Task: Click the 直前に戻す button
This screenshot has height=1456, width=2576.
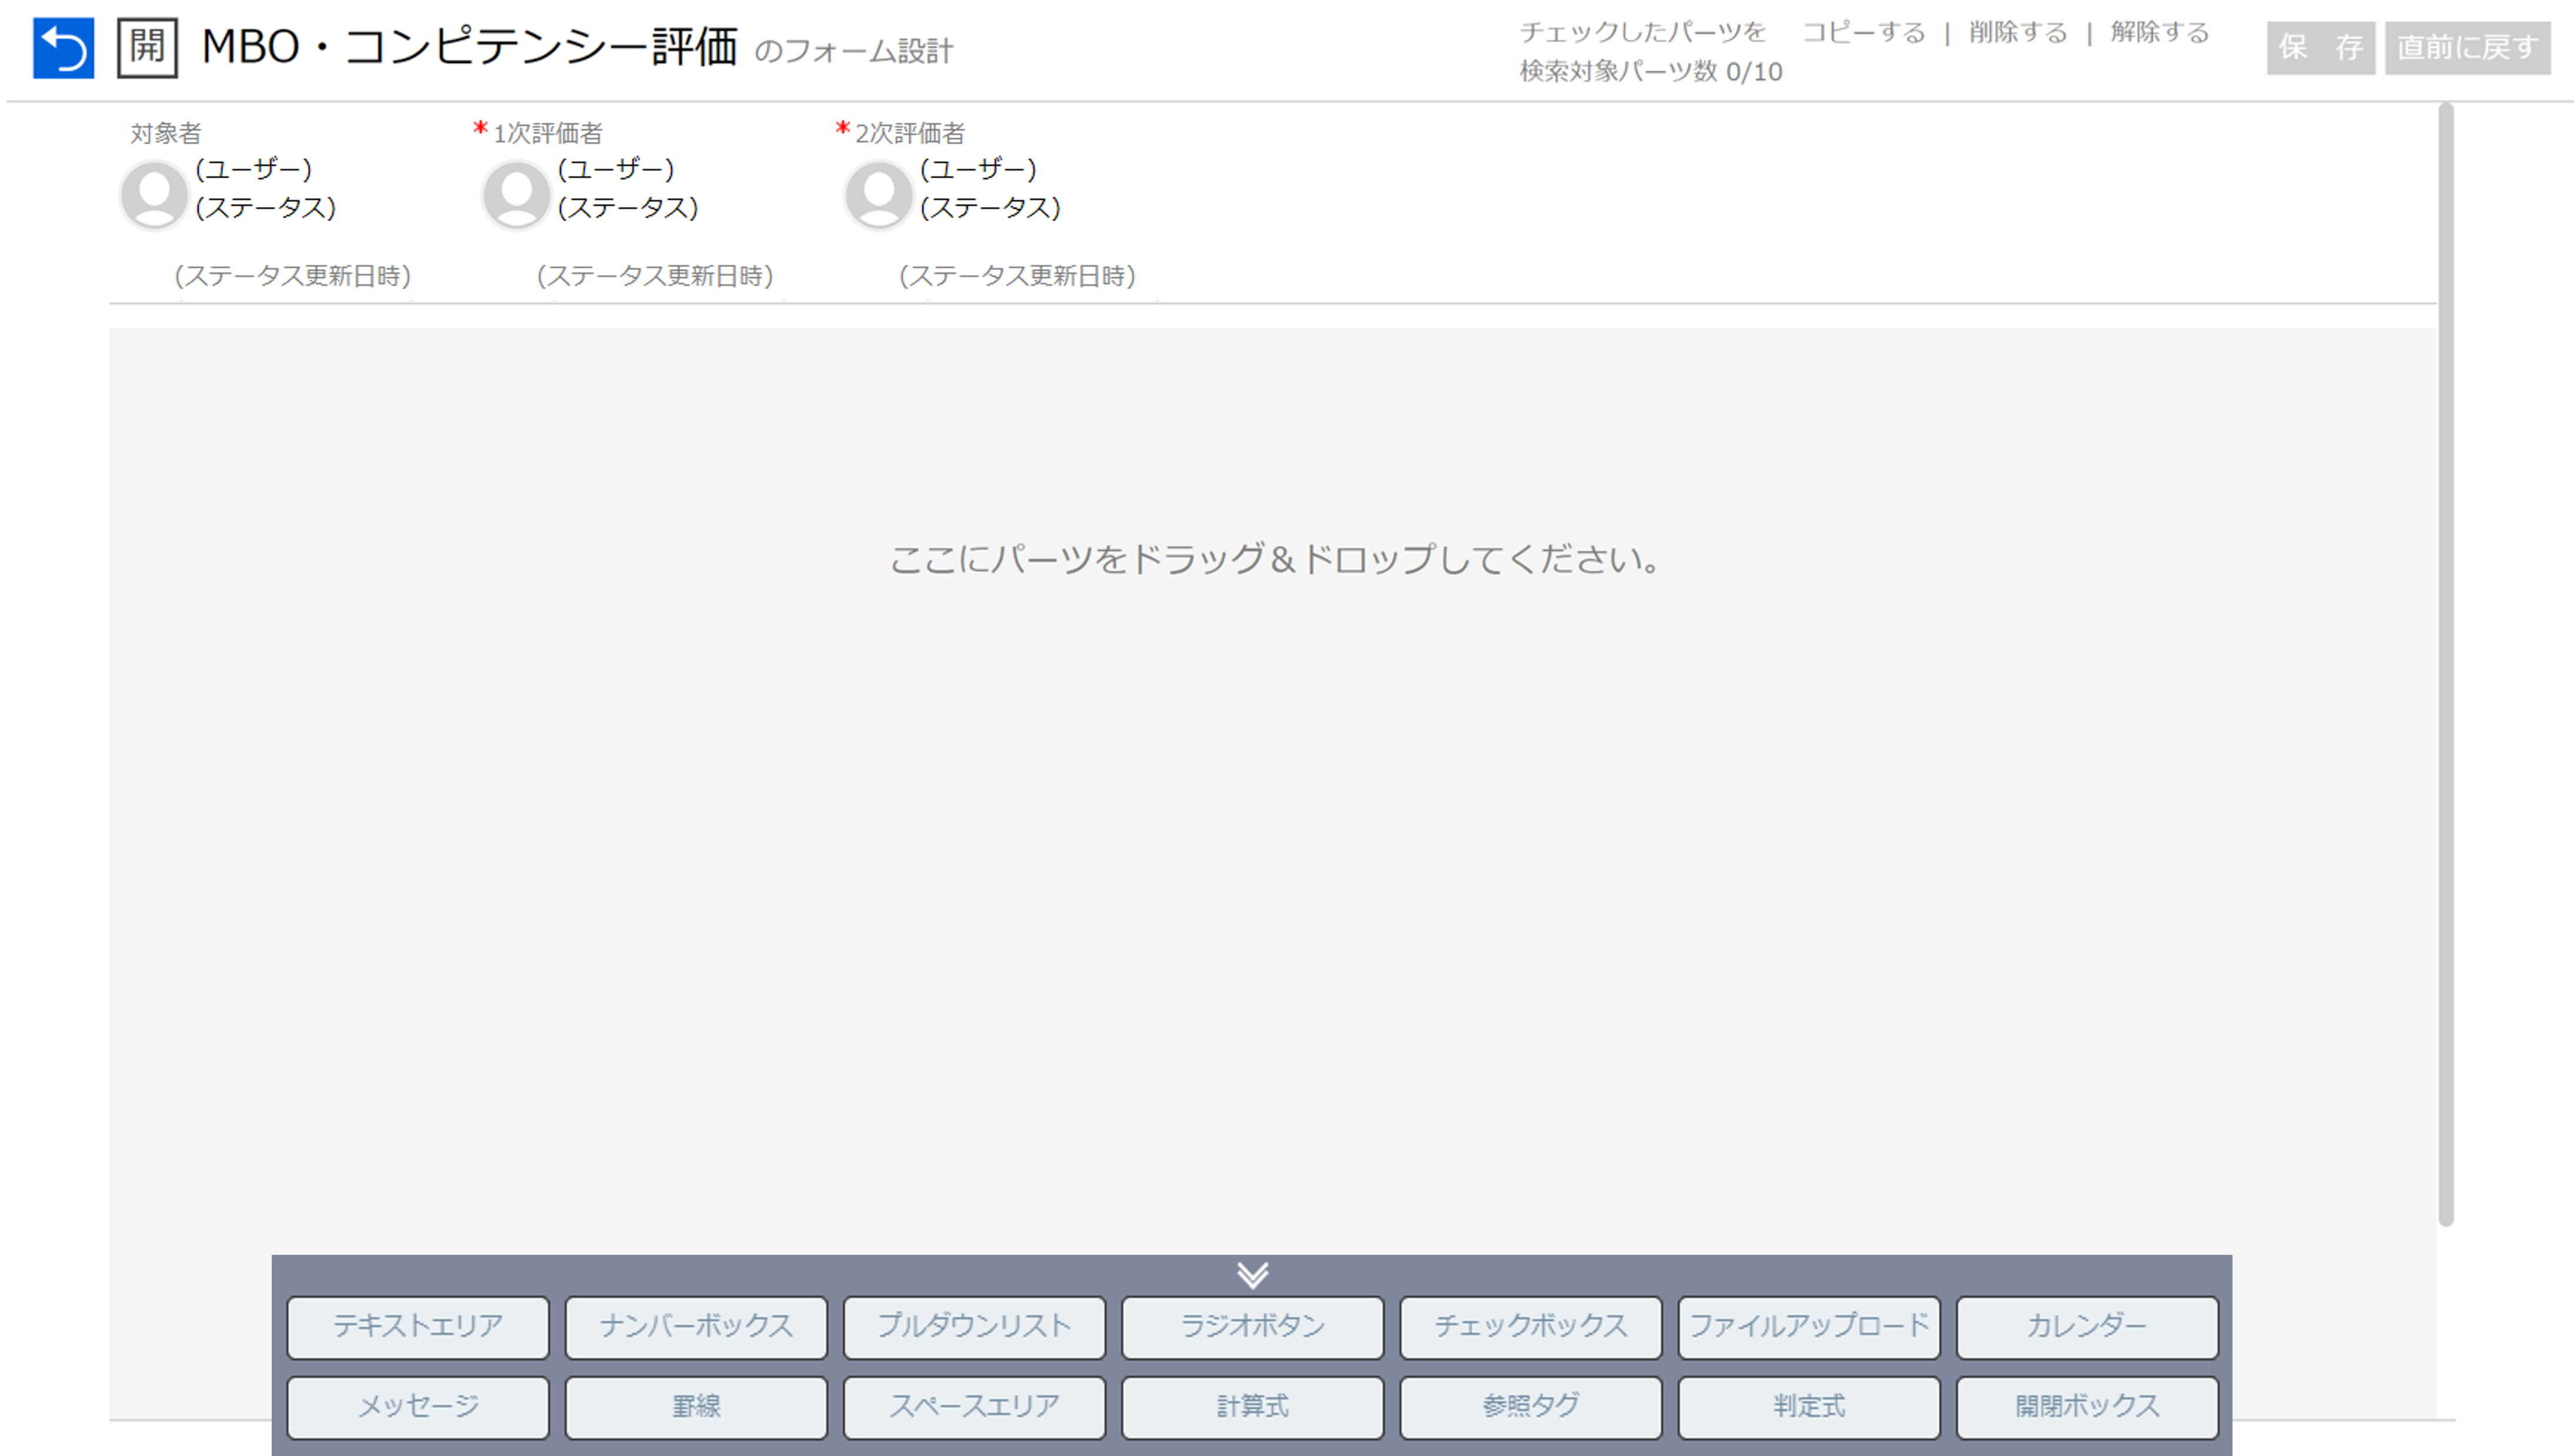Action: pos(2467,47)
